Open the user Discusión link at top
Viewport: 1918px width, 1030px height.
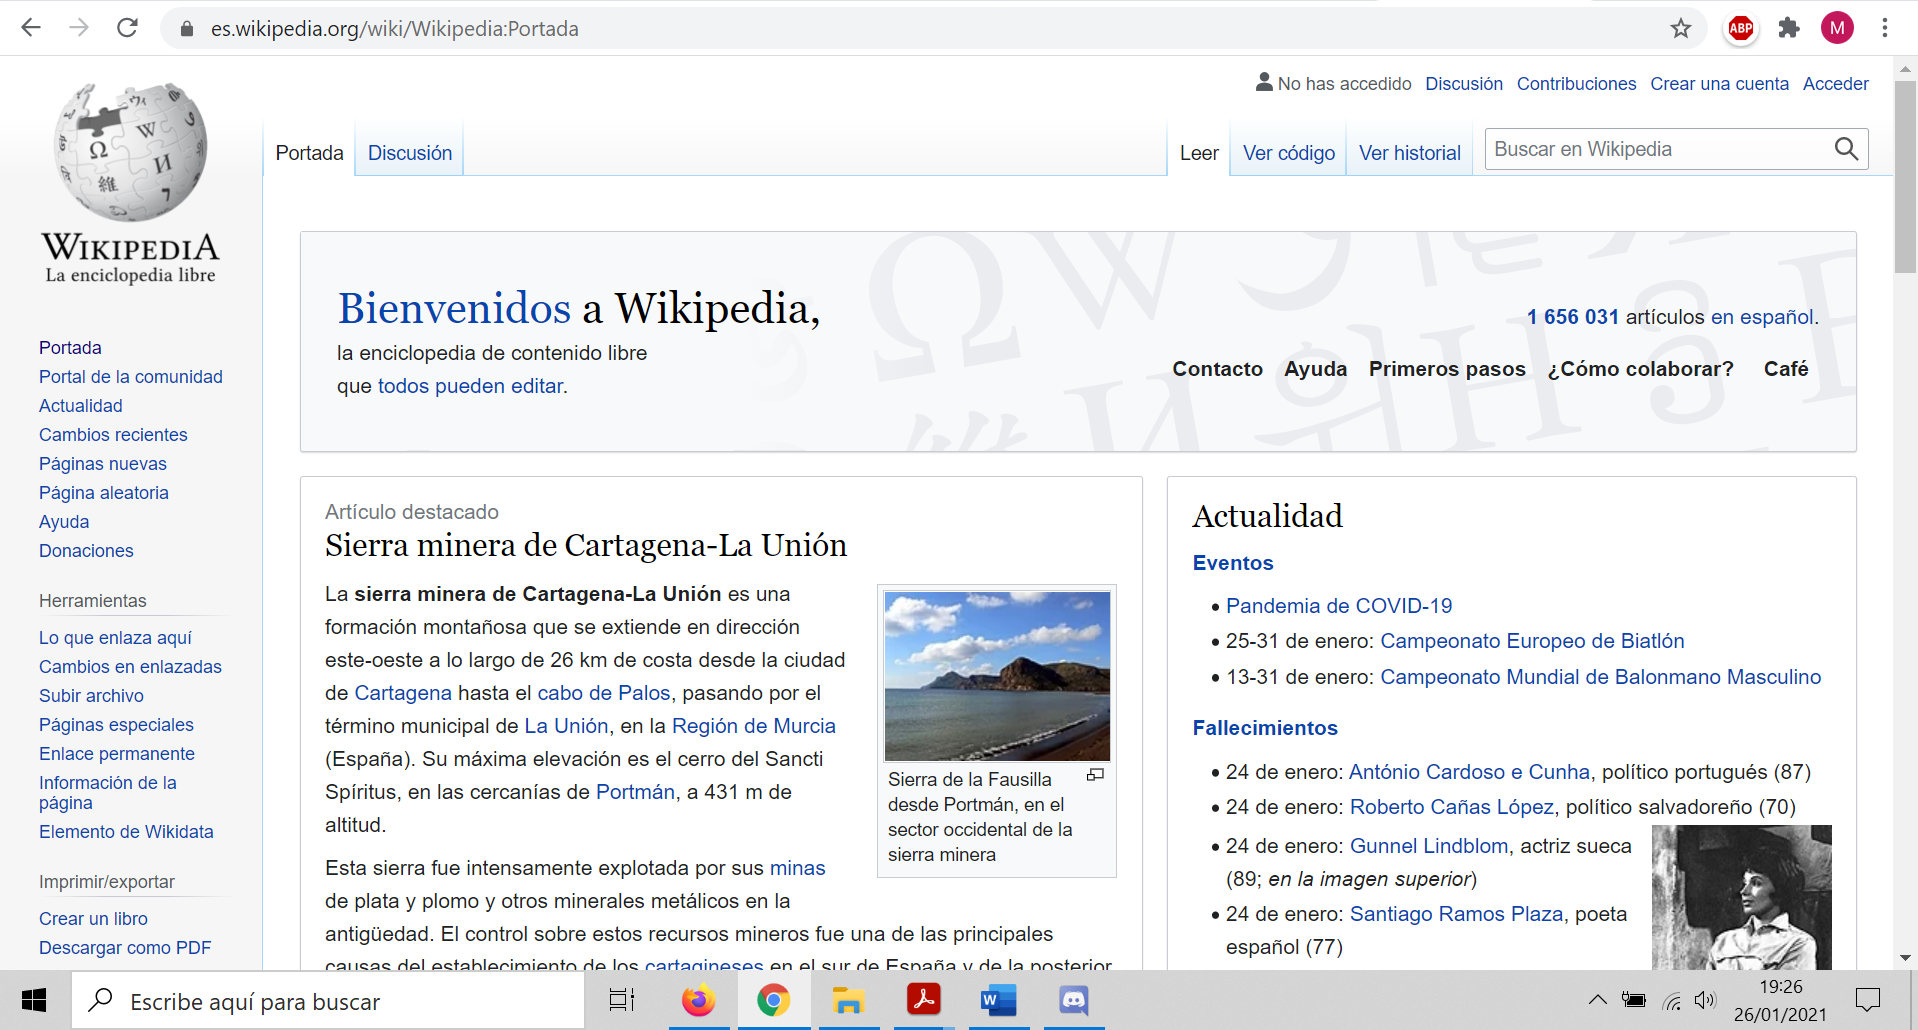pos(1464,84)
